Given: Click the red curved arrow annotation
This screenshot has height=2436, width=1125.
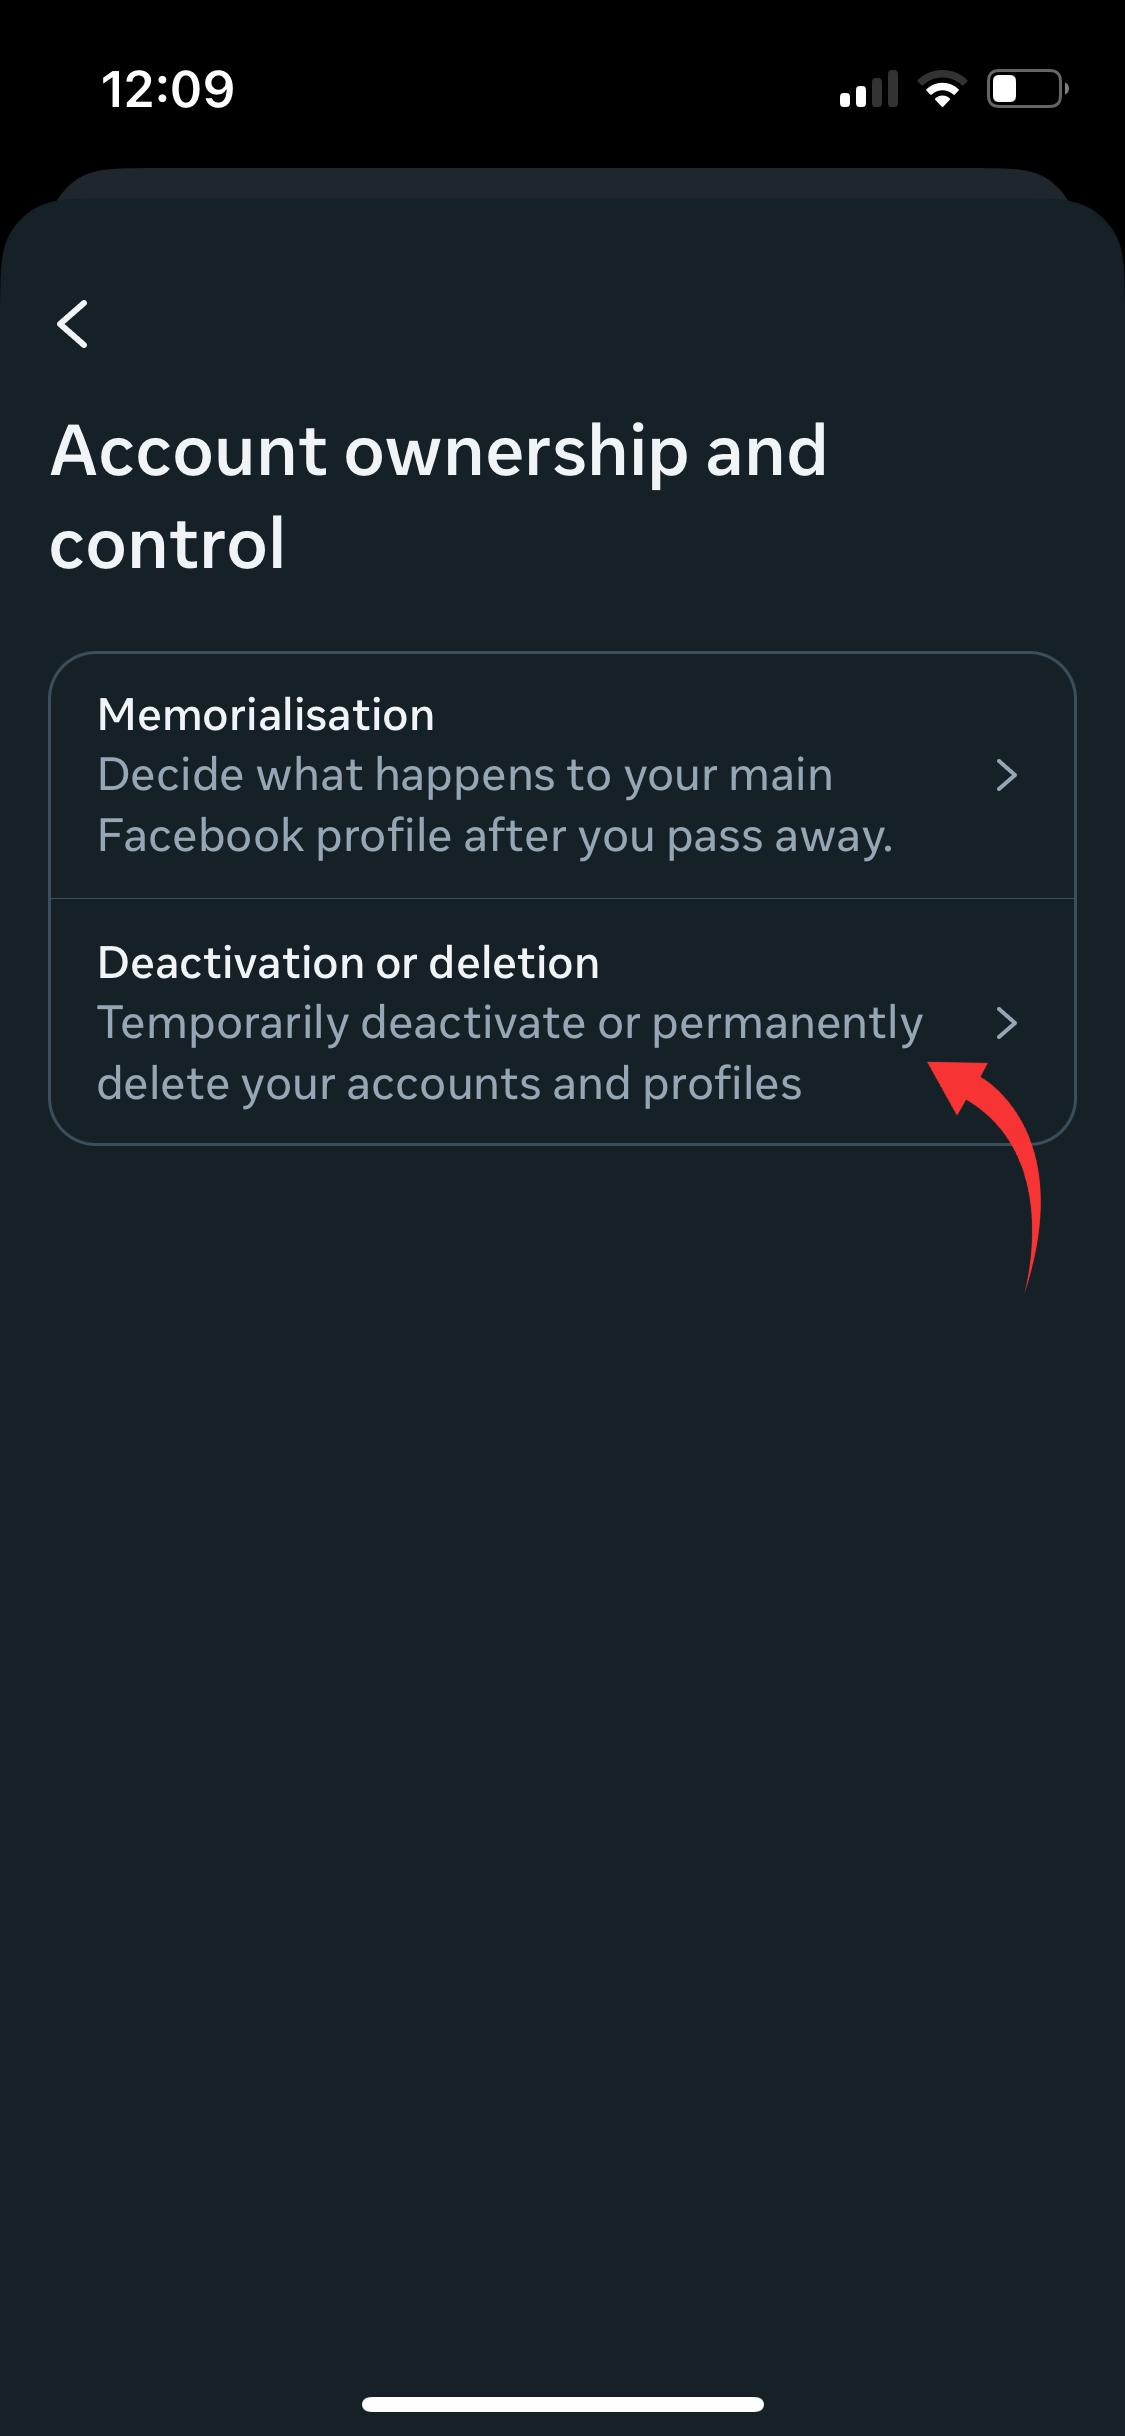Looking at the screenshot, I should pyautogui.click(x=990, y=1170).
